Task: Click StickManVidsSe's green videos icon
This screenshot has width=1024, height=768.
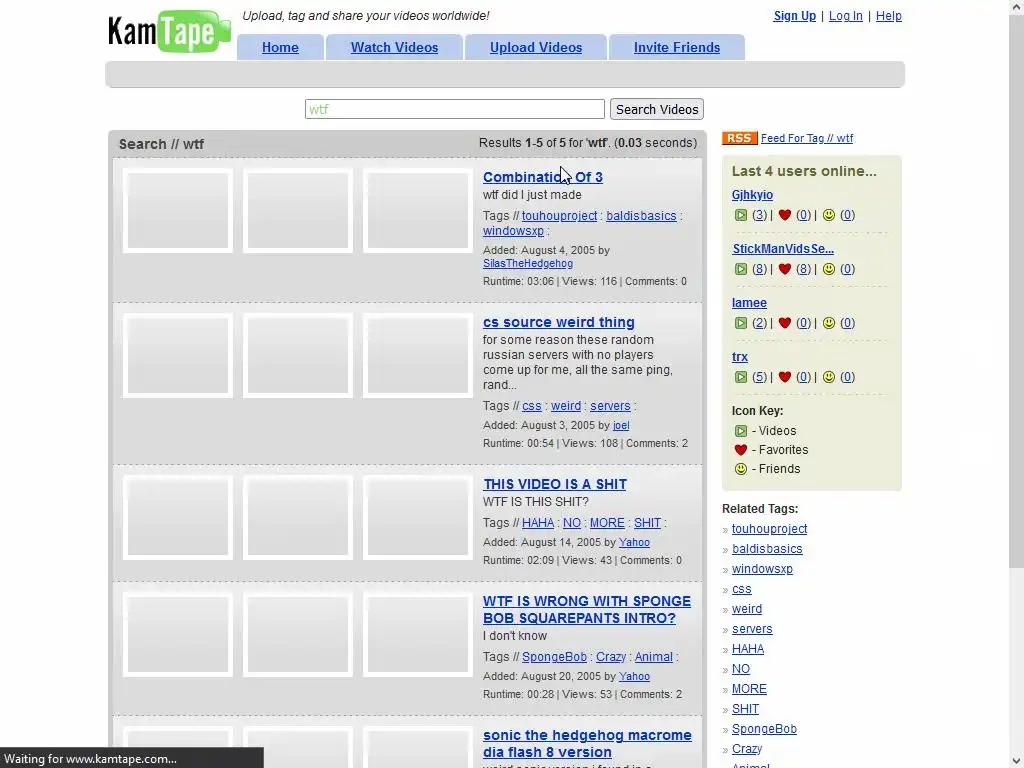Action: coord(741,269)
